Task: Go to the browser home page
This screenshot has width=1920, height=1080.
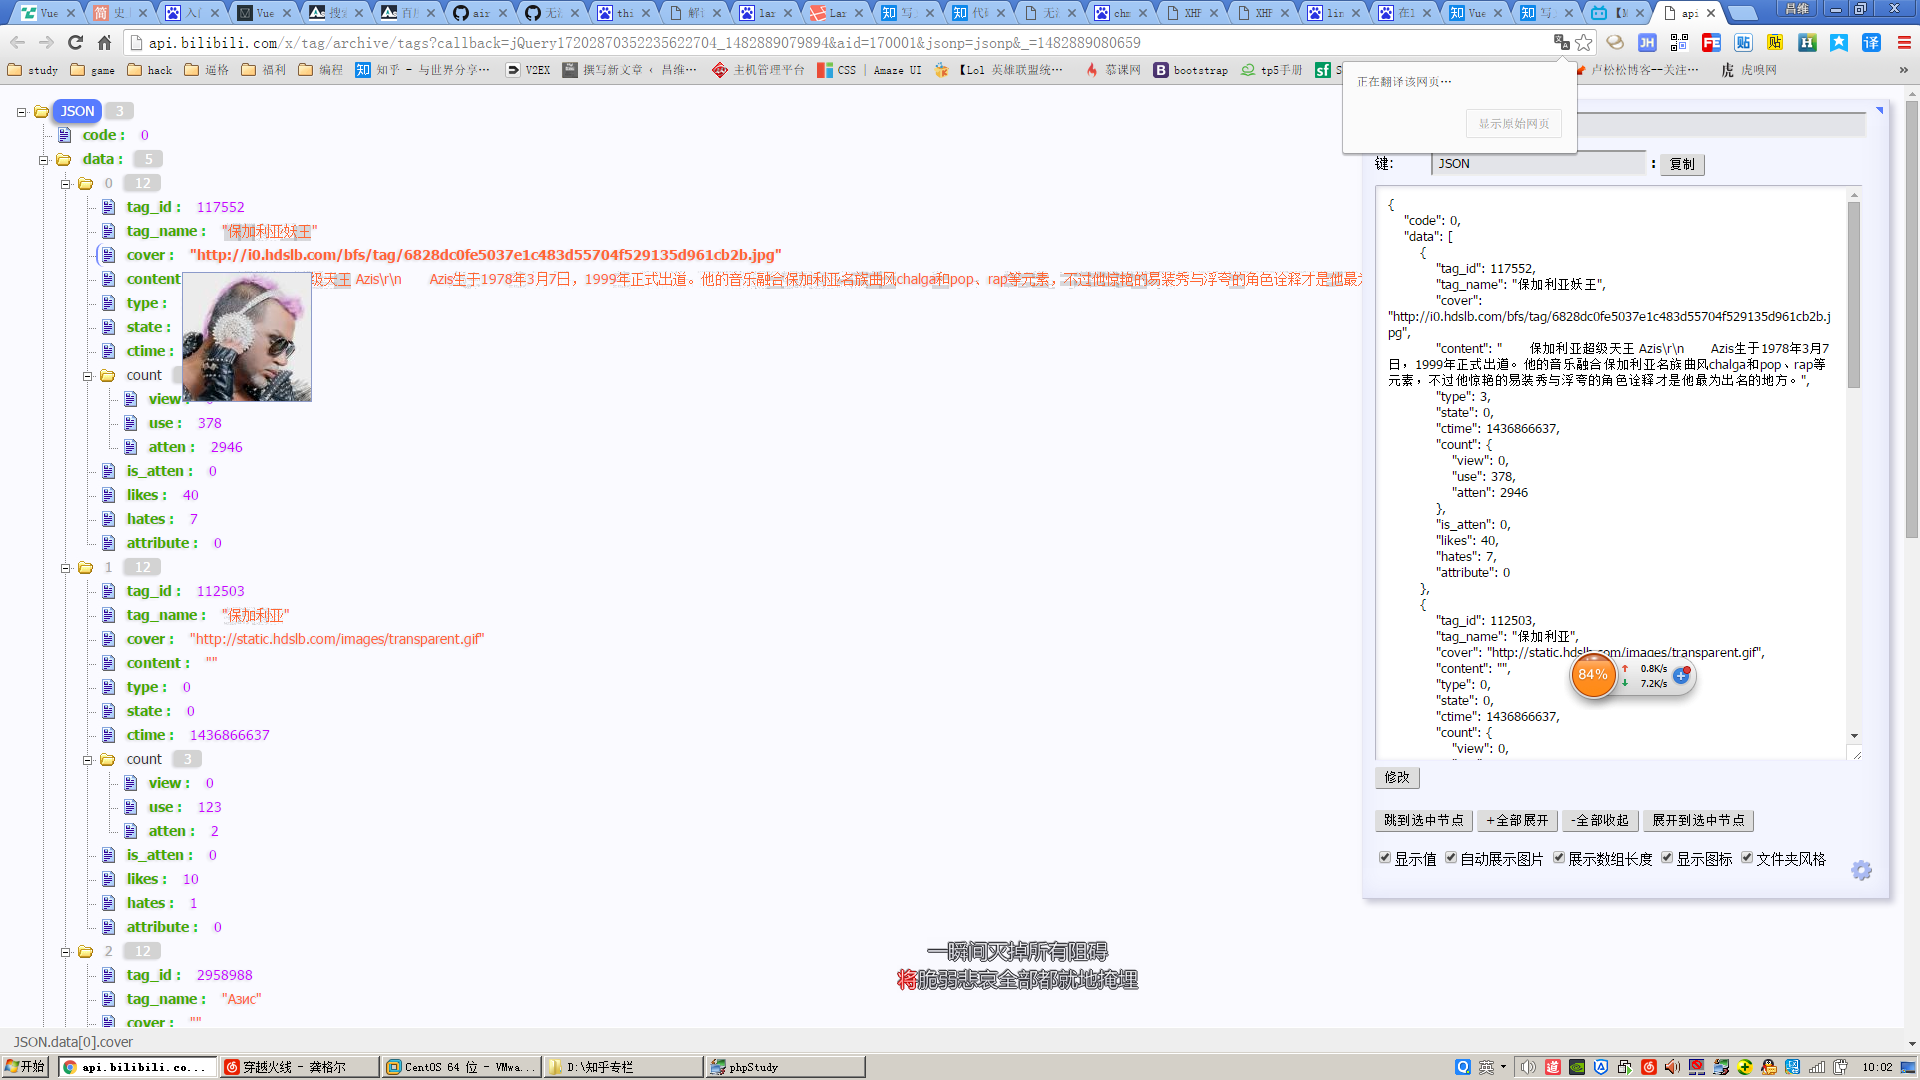Action: [x=104, y=42]
